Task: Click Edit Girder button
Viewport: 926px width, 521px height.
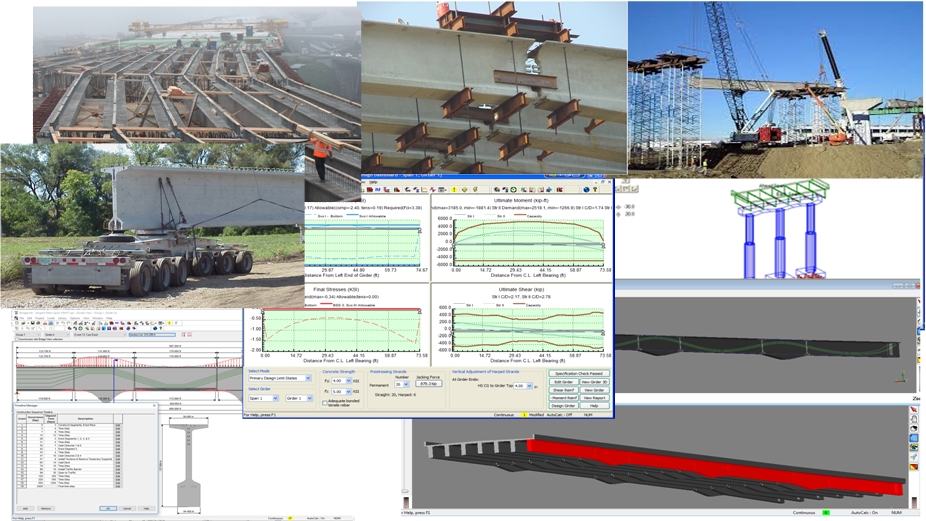Action: pos(563,382)
